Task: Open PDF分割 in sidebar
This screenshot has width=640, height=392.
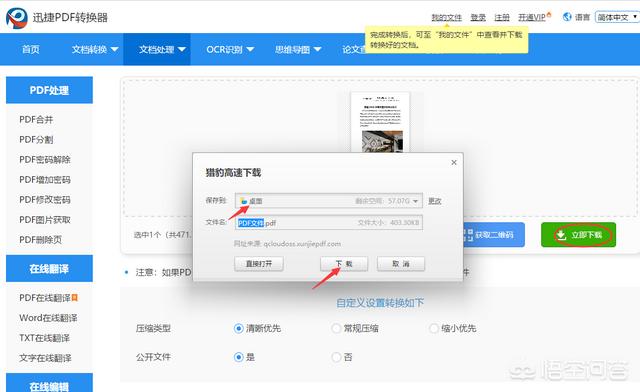Action: (x=36, y=140)
